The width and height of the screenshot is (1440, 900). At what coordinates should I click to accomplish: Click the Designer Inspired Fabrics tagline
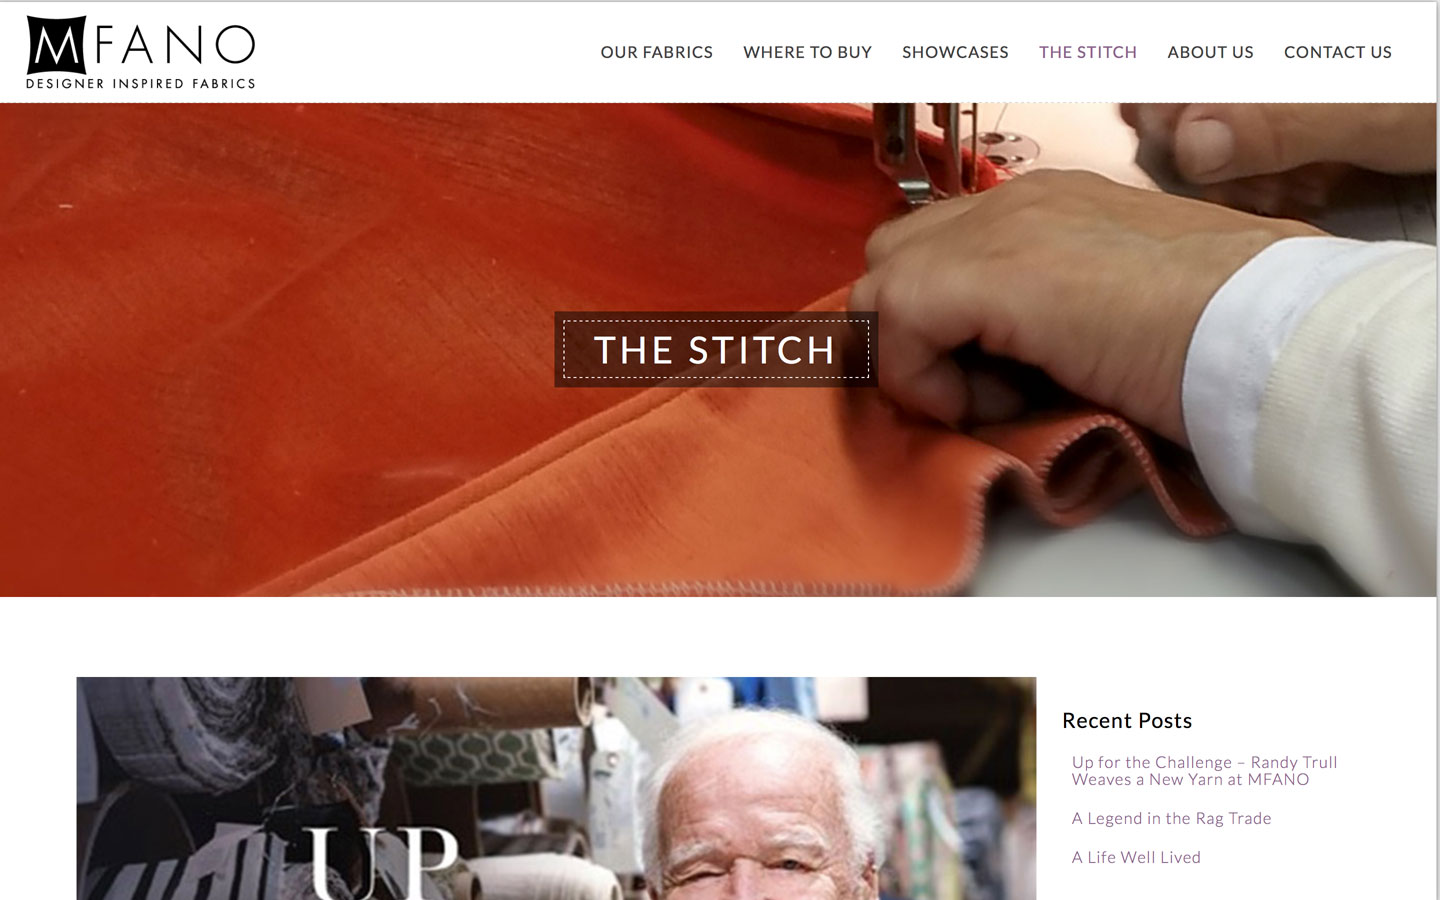coord(140,84)
